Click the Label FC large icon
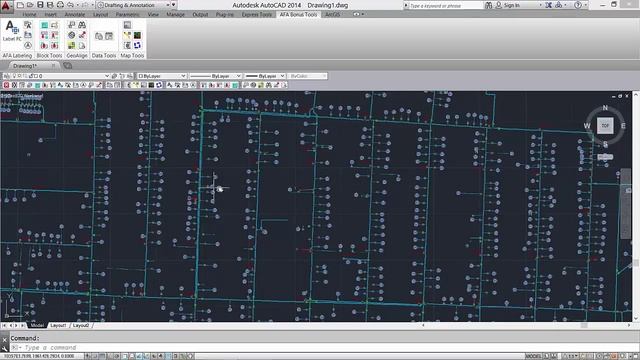This screenshot has width=640, height=360. pyautogui.click(x=12, y=31)
